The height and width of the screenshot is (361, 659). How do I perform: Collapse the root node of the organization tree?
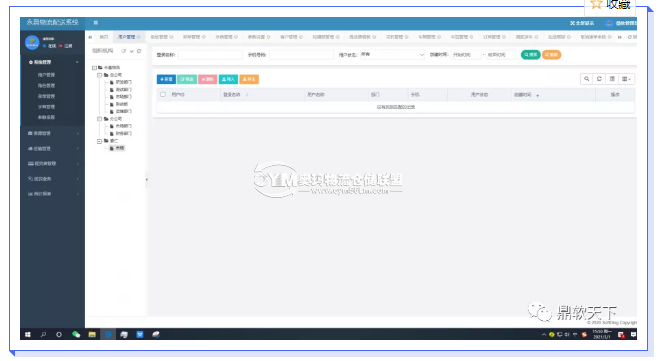pyautogui.click(x=95, y=68)
